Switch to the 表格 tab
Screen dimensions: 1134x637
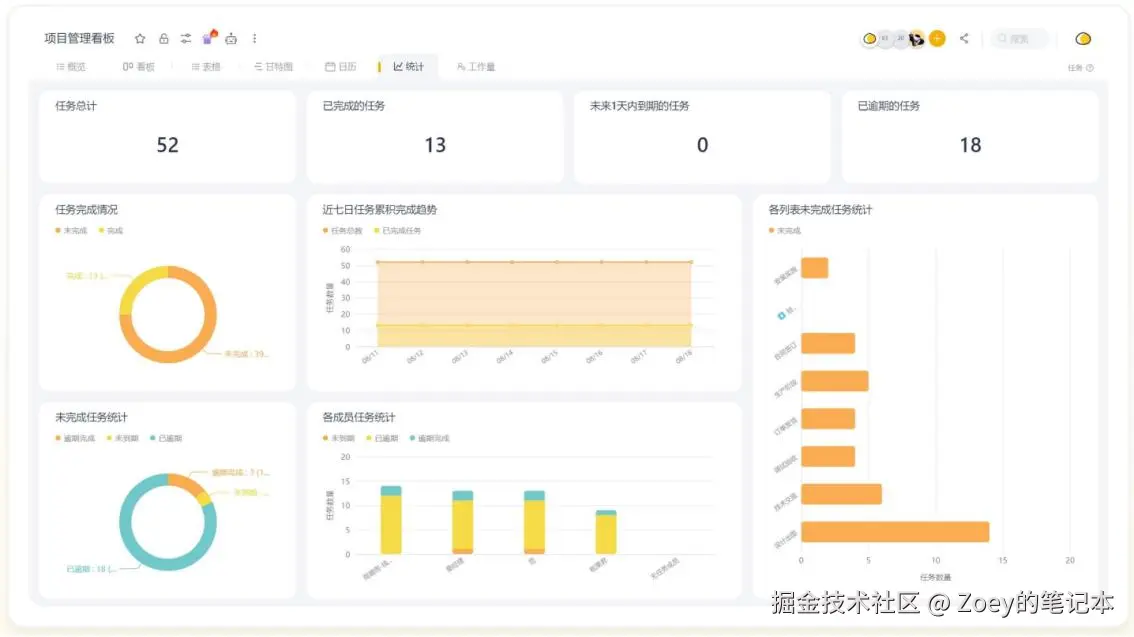point(205,67)
